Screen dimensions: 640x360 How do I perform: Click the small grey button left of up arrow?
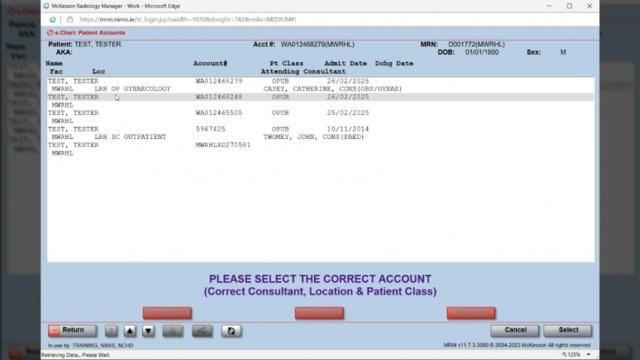click(x=111, y=331)
